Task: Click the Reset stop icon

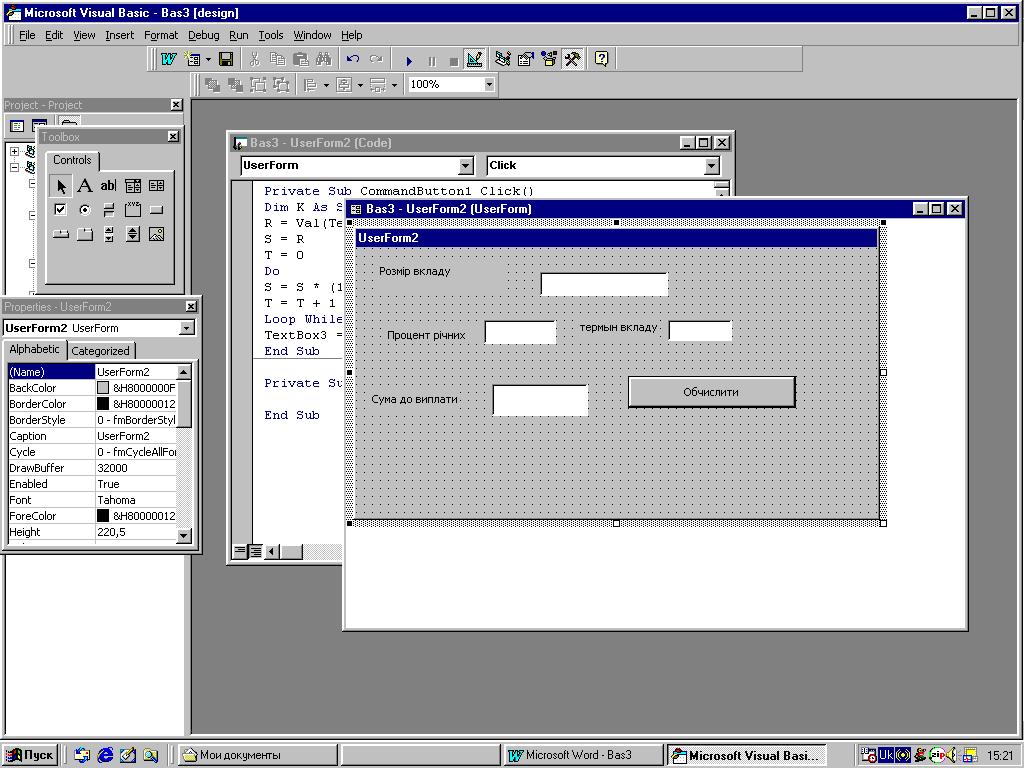Action: pyautogui.click(x=454, y=61)
